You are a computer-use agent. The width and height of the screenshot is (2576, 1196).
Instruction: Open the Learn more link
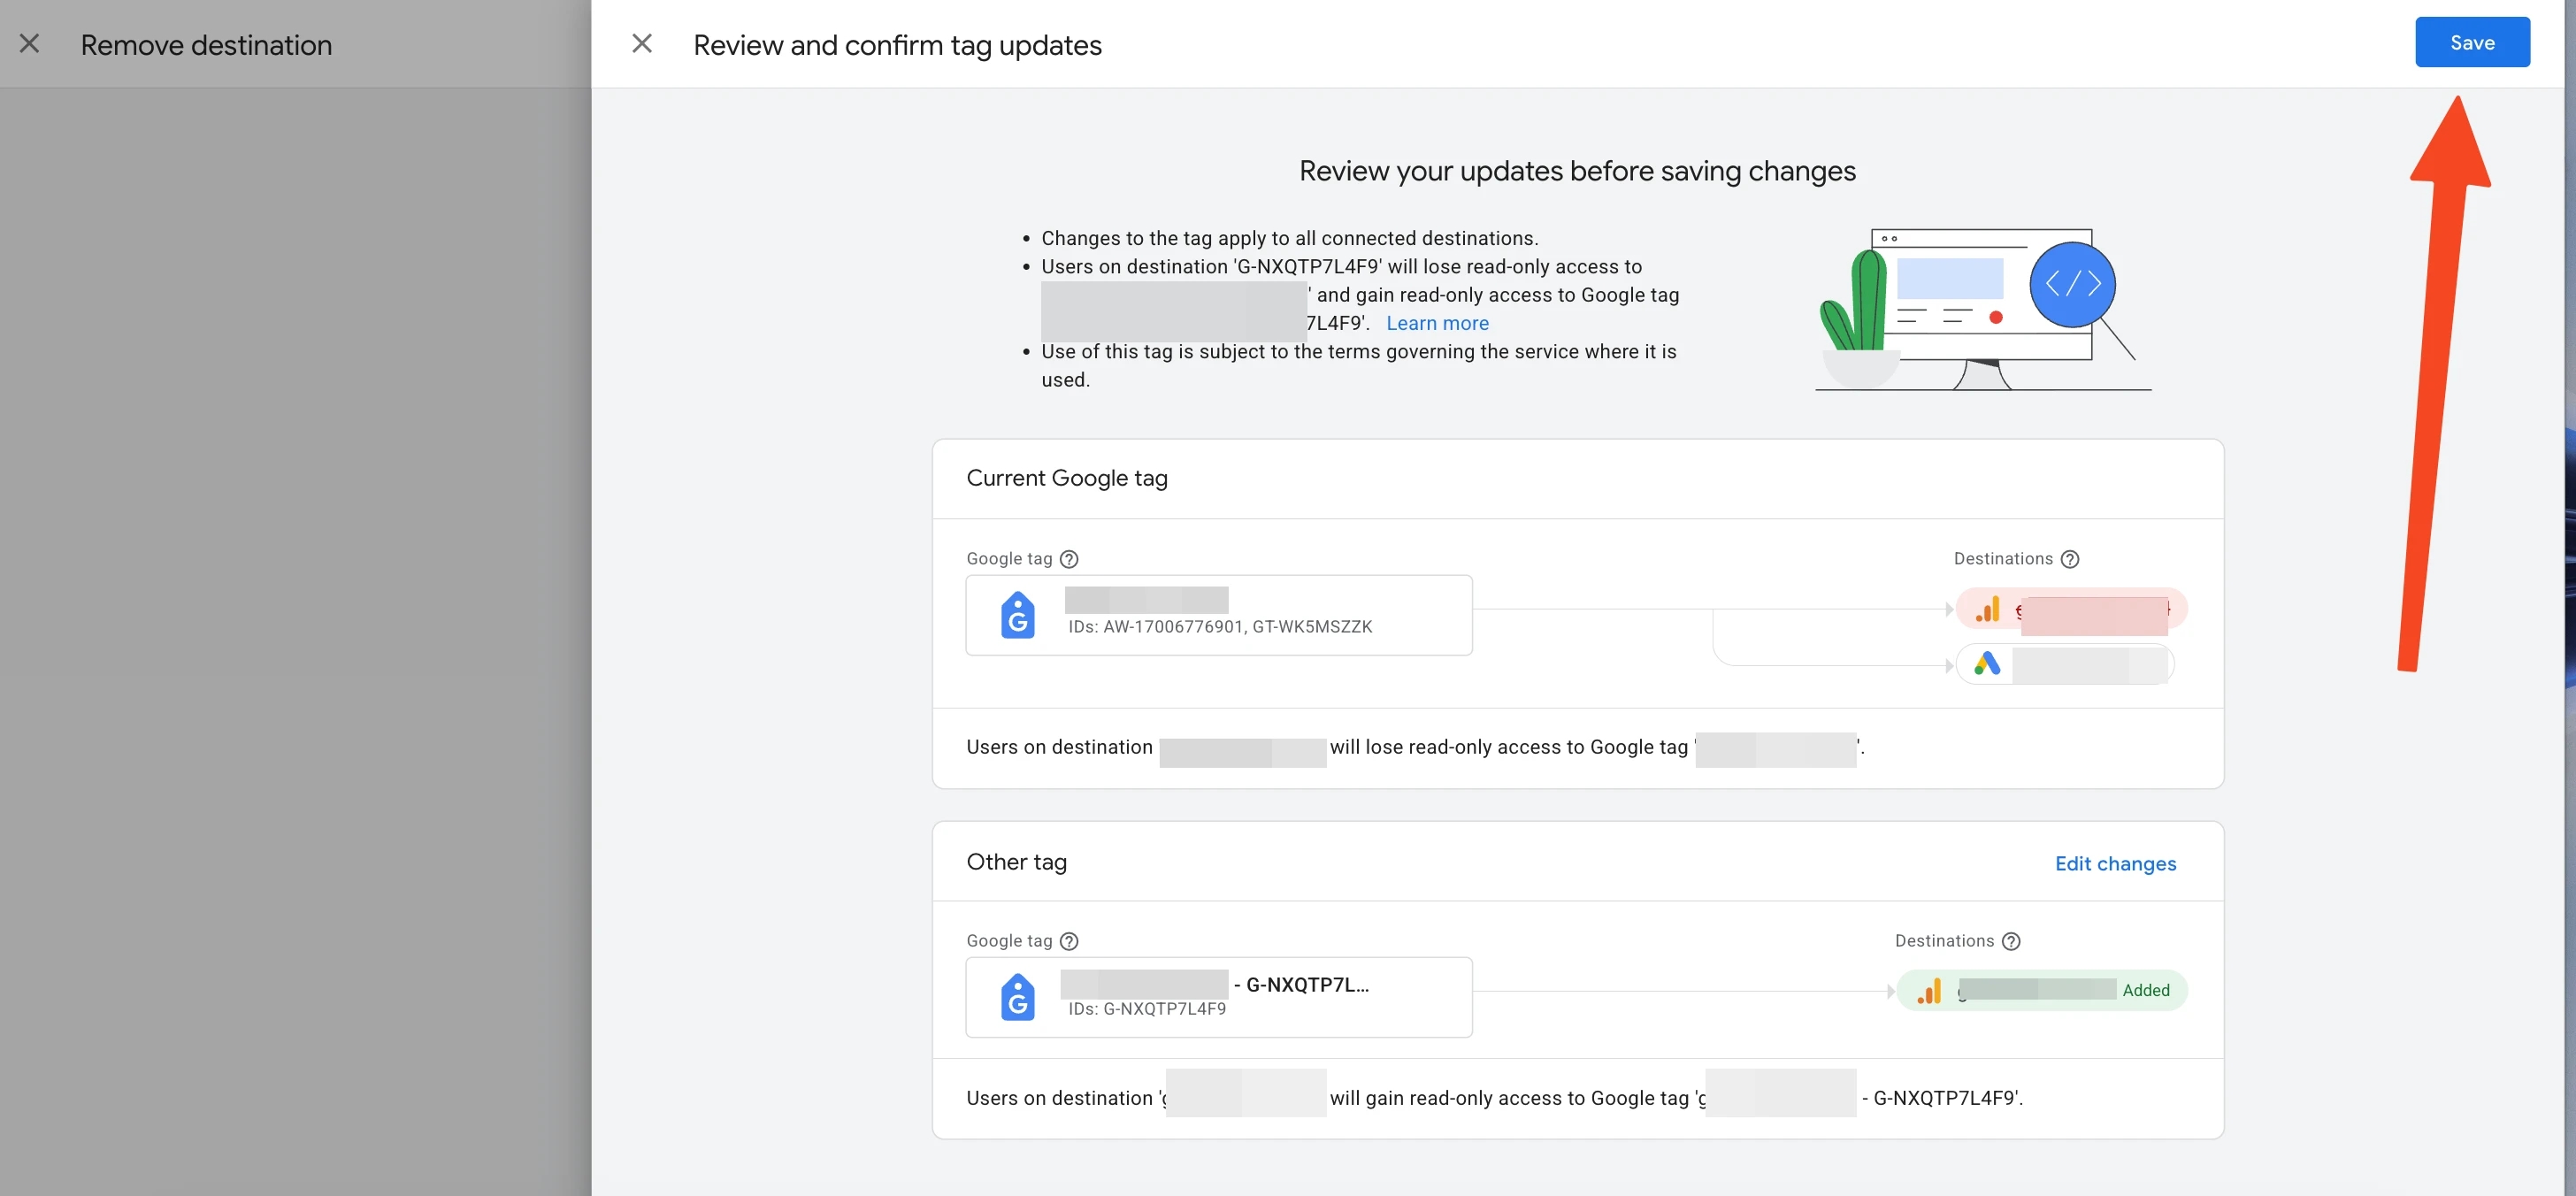pyautogui.click(x=1437, y=323)
